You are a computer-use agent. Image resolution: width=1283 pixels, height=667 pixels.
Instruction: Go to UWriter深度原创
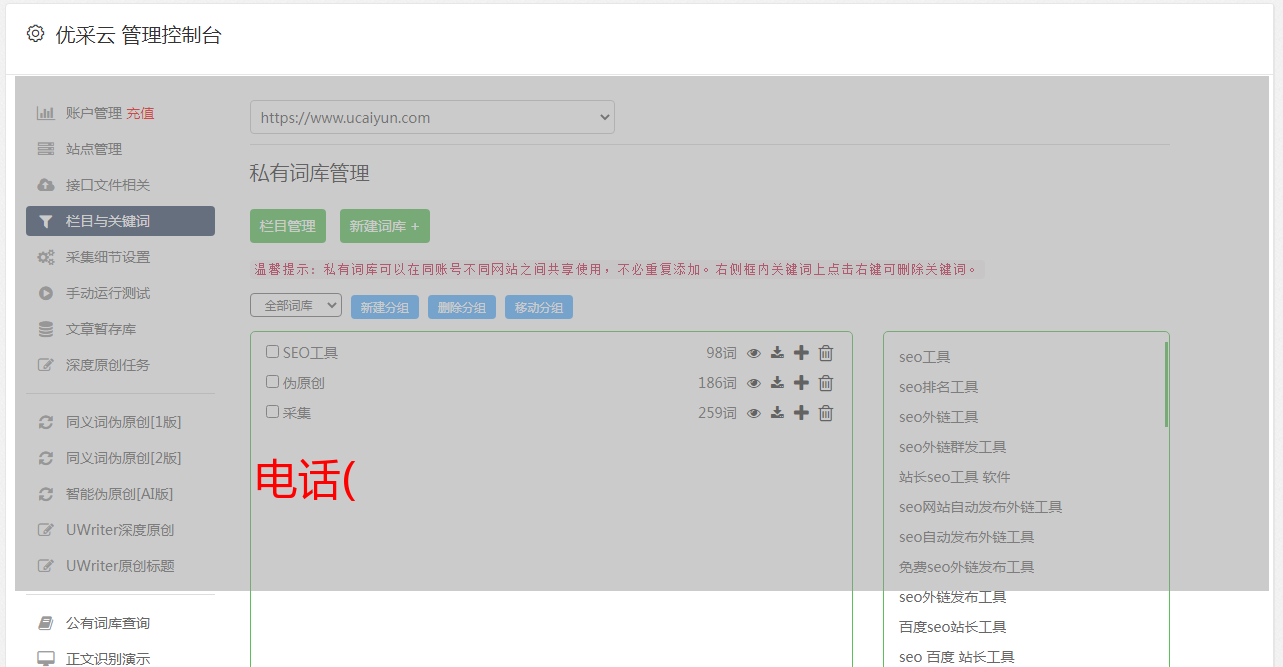(120, 530)
